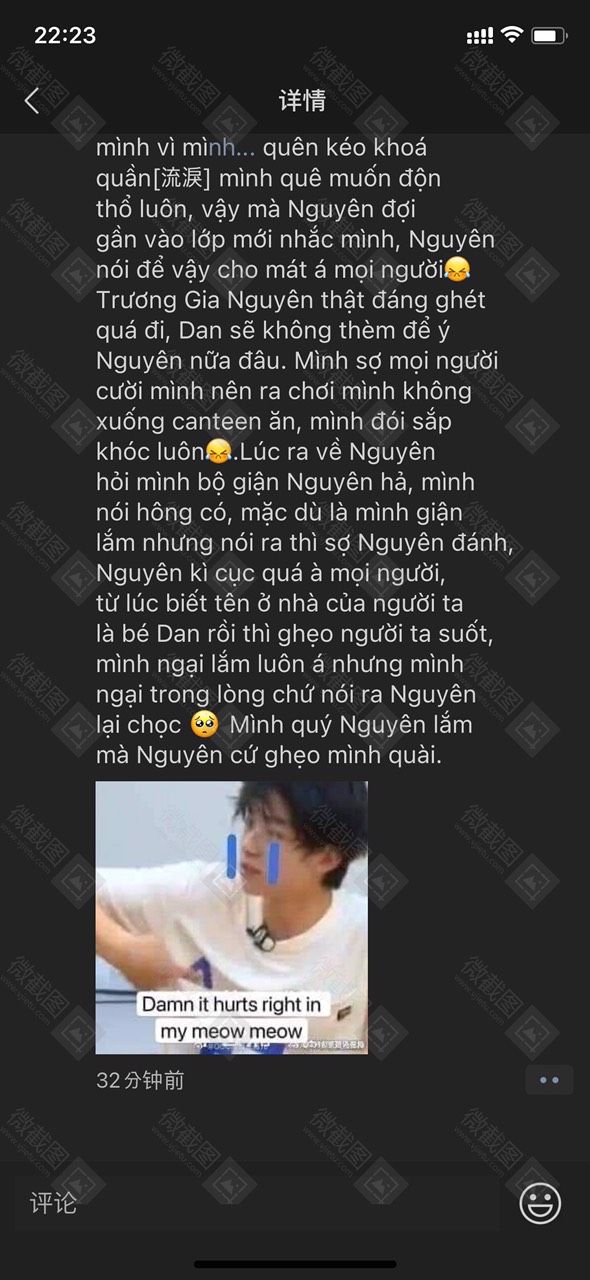Tap the cellular signal bars icon
The width and height of the screenshot is (590, 1280).
480,36
